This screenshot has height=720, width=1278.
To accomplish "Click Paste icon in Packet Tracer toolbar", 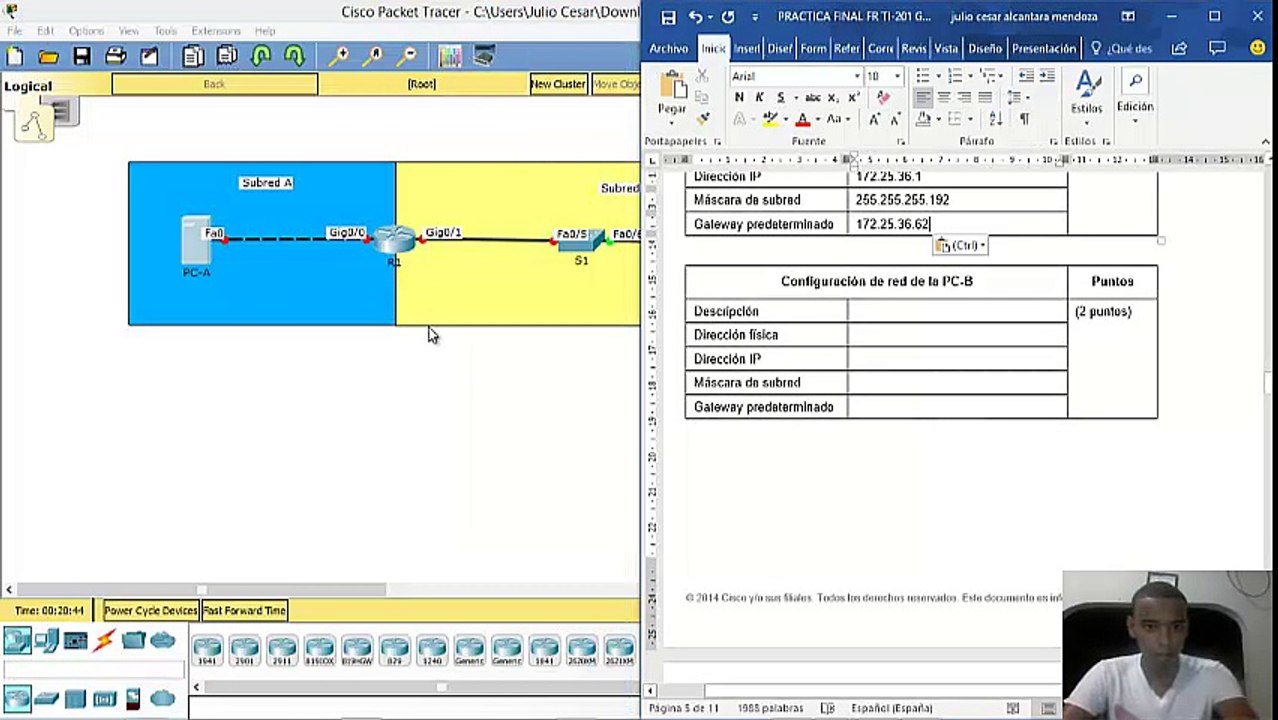I will (227, 57).
